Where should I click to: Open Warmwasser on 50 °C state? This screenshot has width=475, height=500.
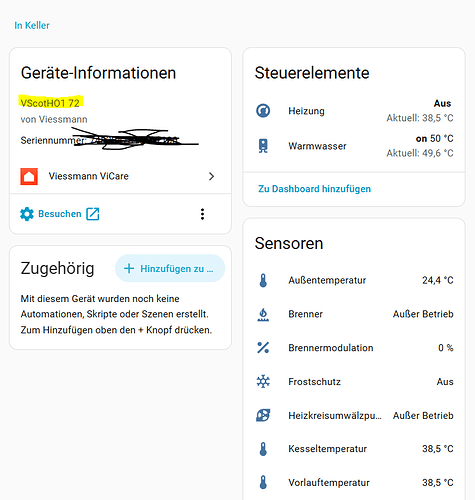[x=435, y=139]
